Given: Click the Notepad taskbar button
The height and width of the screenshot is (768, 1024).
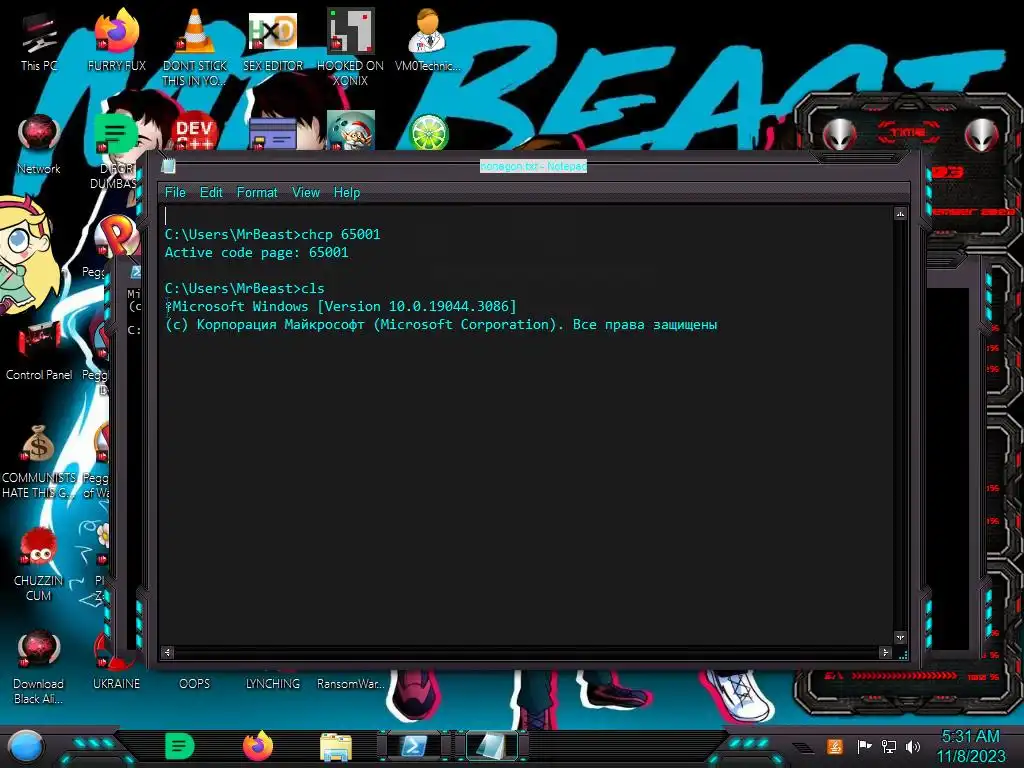Looking at the screenshot, I should point(491,746).
